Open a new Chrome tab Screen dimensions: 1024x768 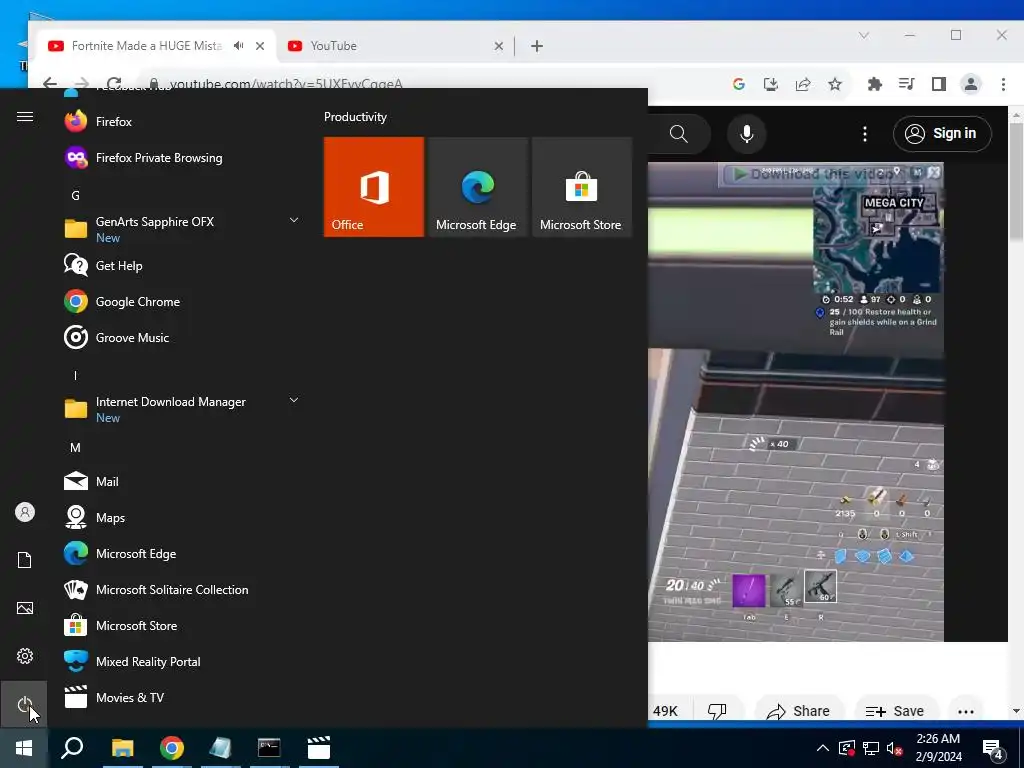coord(537,46)
